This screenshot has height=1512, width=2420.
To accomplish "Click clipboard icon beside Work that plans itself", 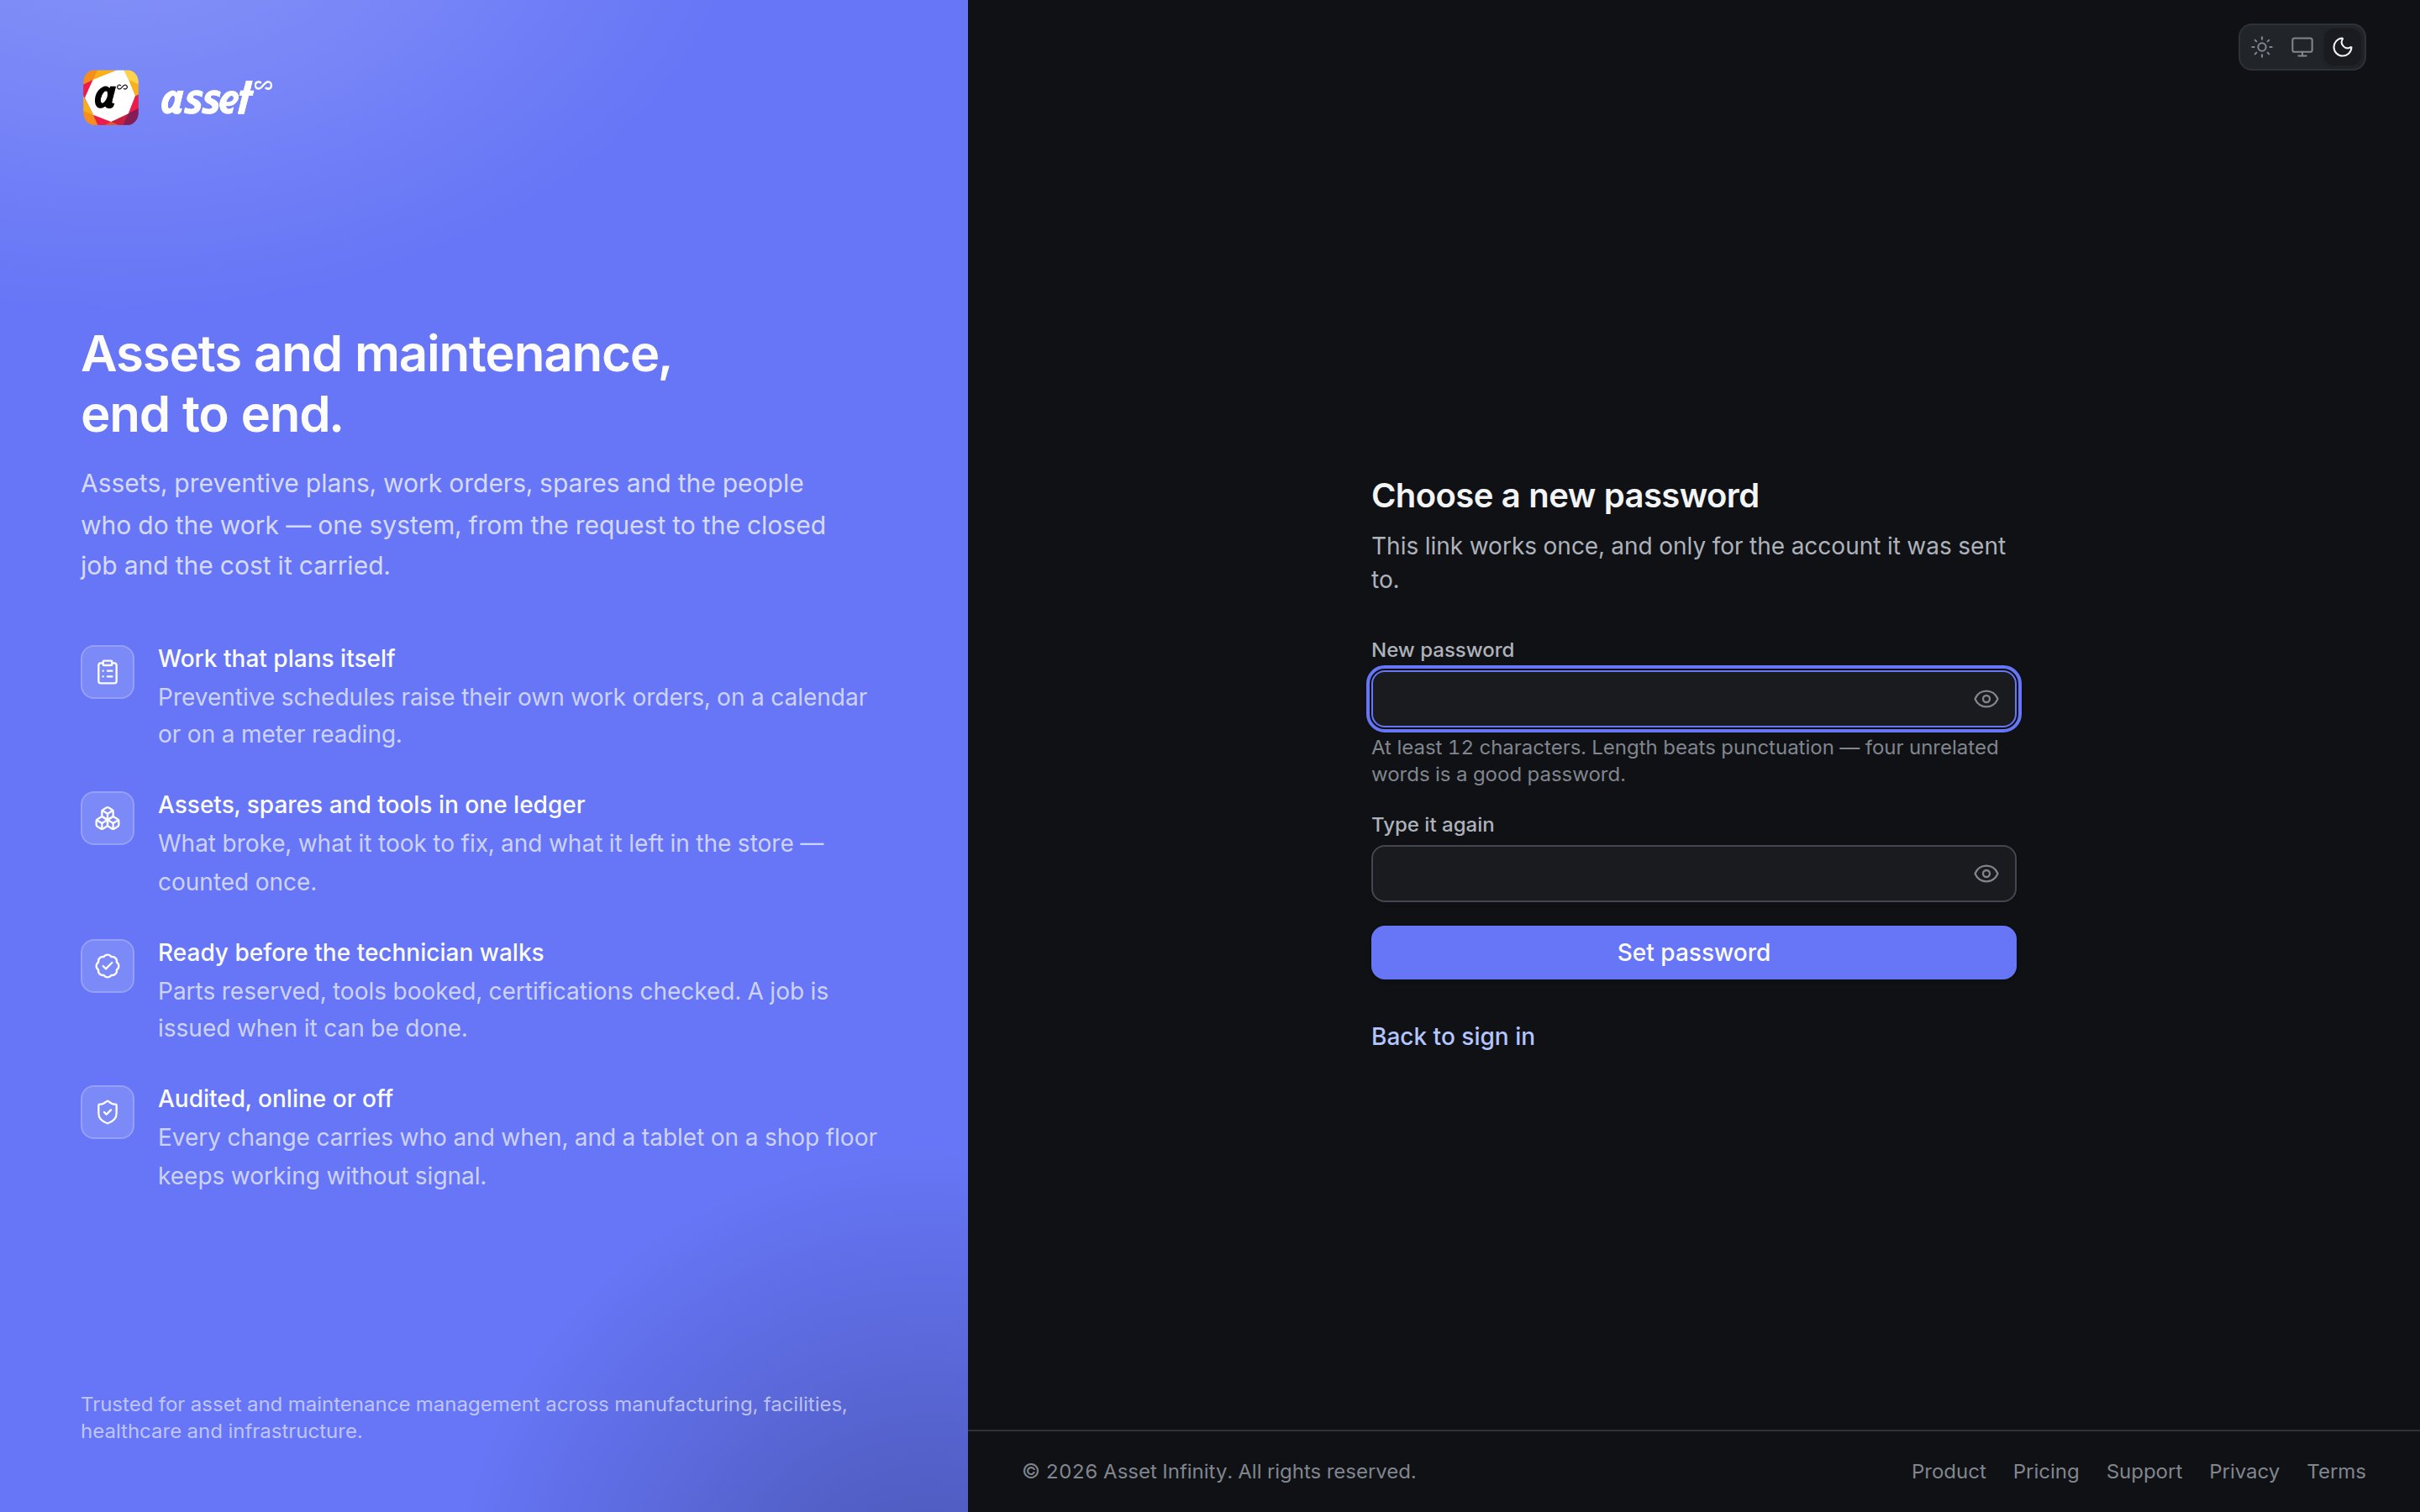I will coord(108,672).
